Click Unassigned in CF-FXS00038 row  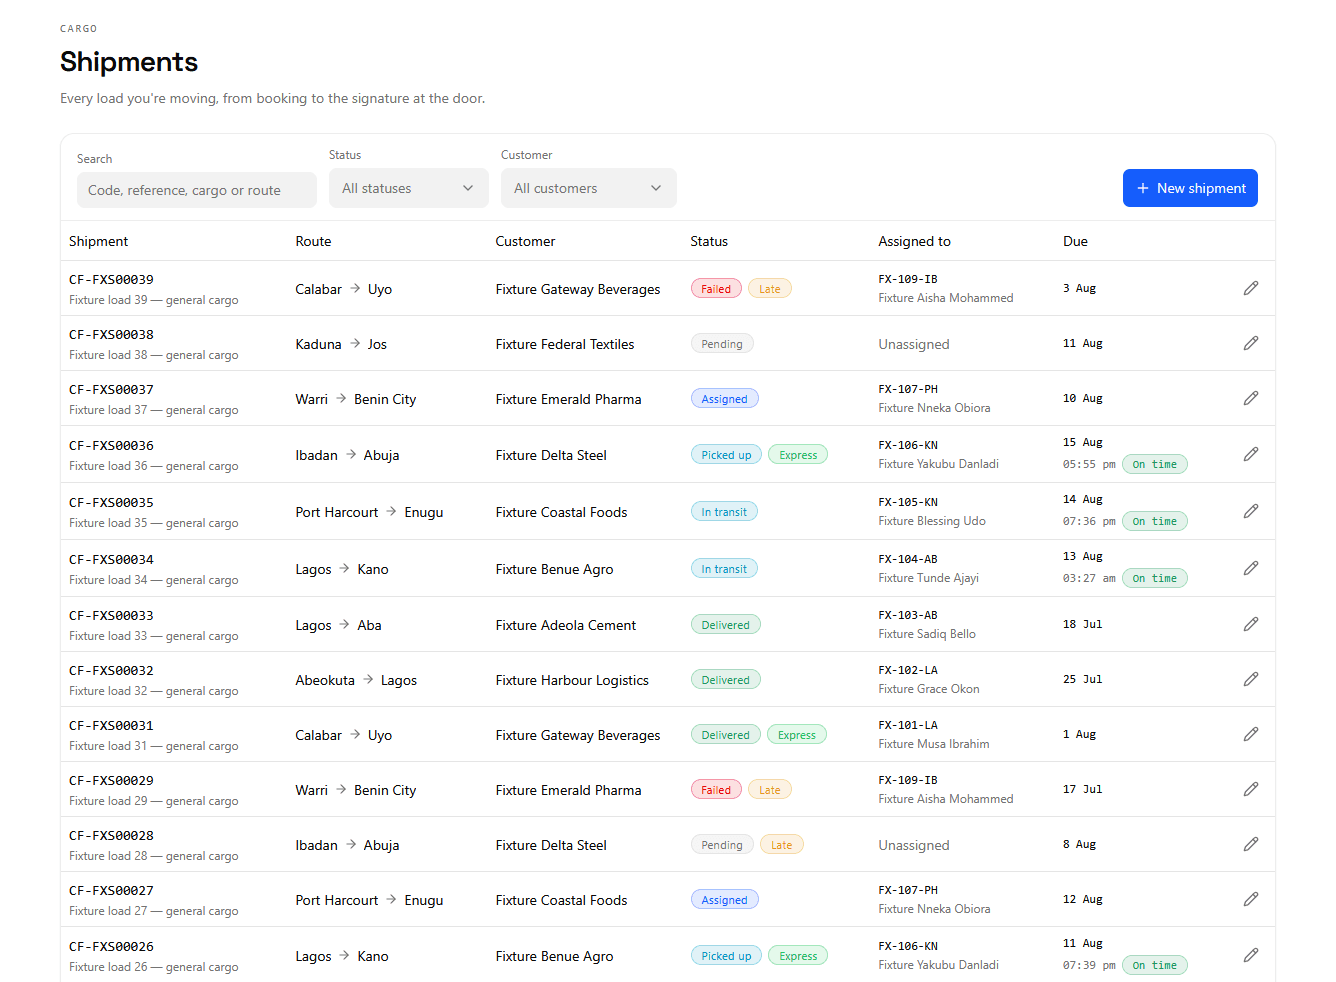tap(914, 344)
